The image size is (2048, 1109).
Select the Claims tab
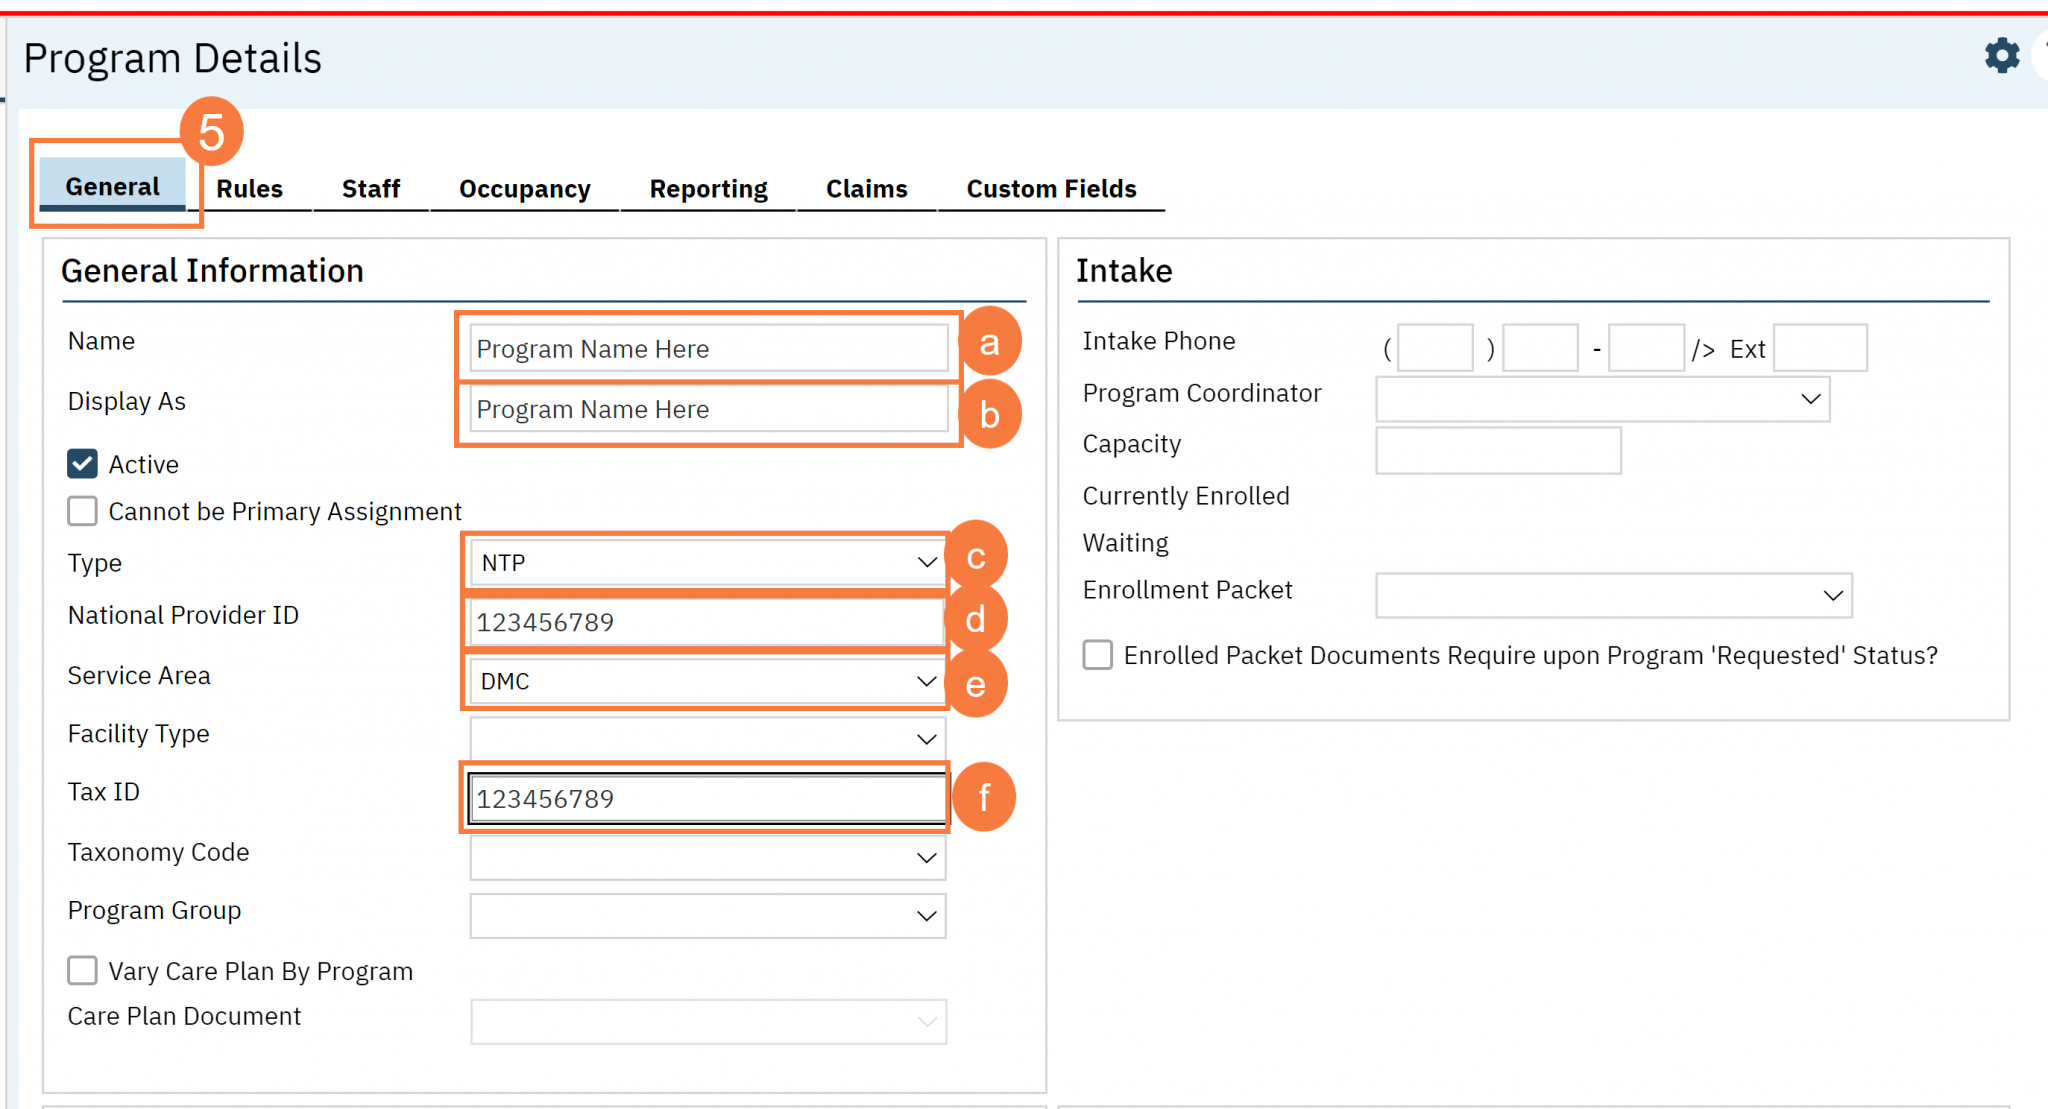[x=866, y=188]
